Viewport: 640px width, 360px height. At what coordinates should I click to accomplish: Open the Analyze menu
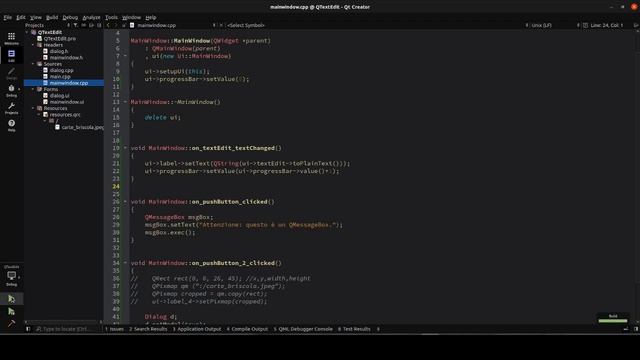pos(91,18)
